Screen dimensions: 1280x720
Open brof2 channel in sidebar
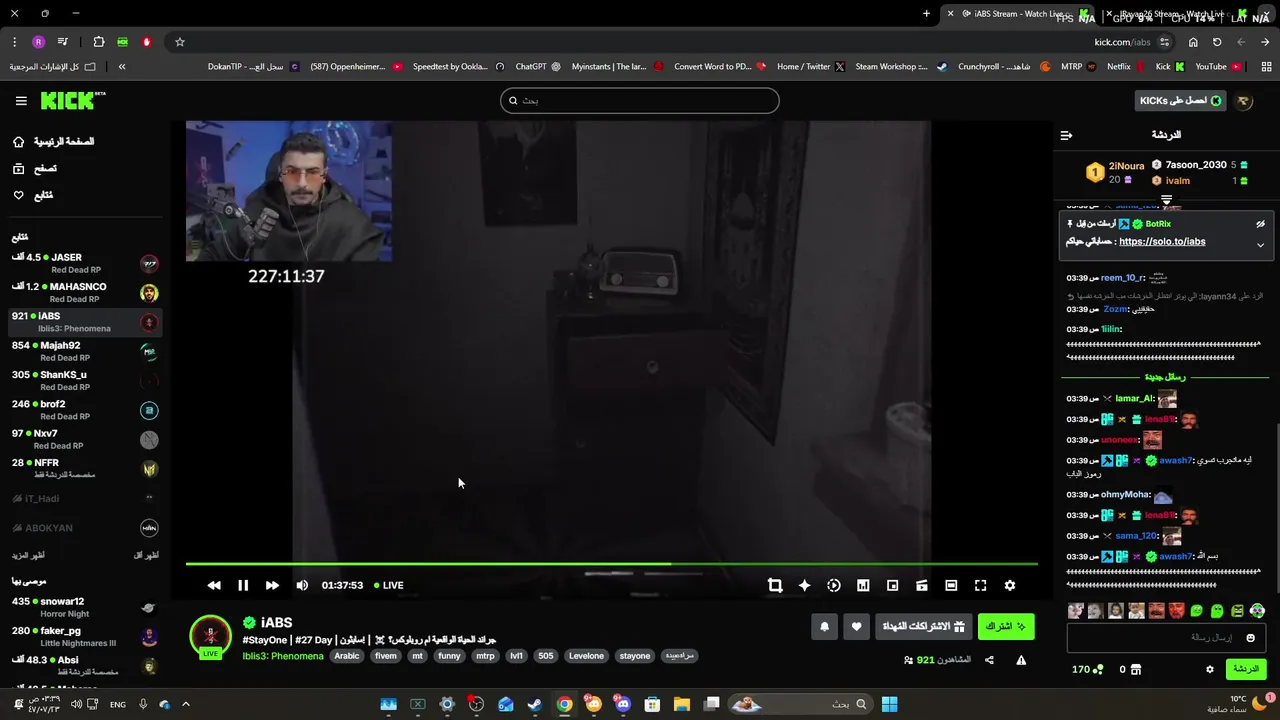point(84,410)
